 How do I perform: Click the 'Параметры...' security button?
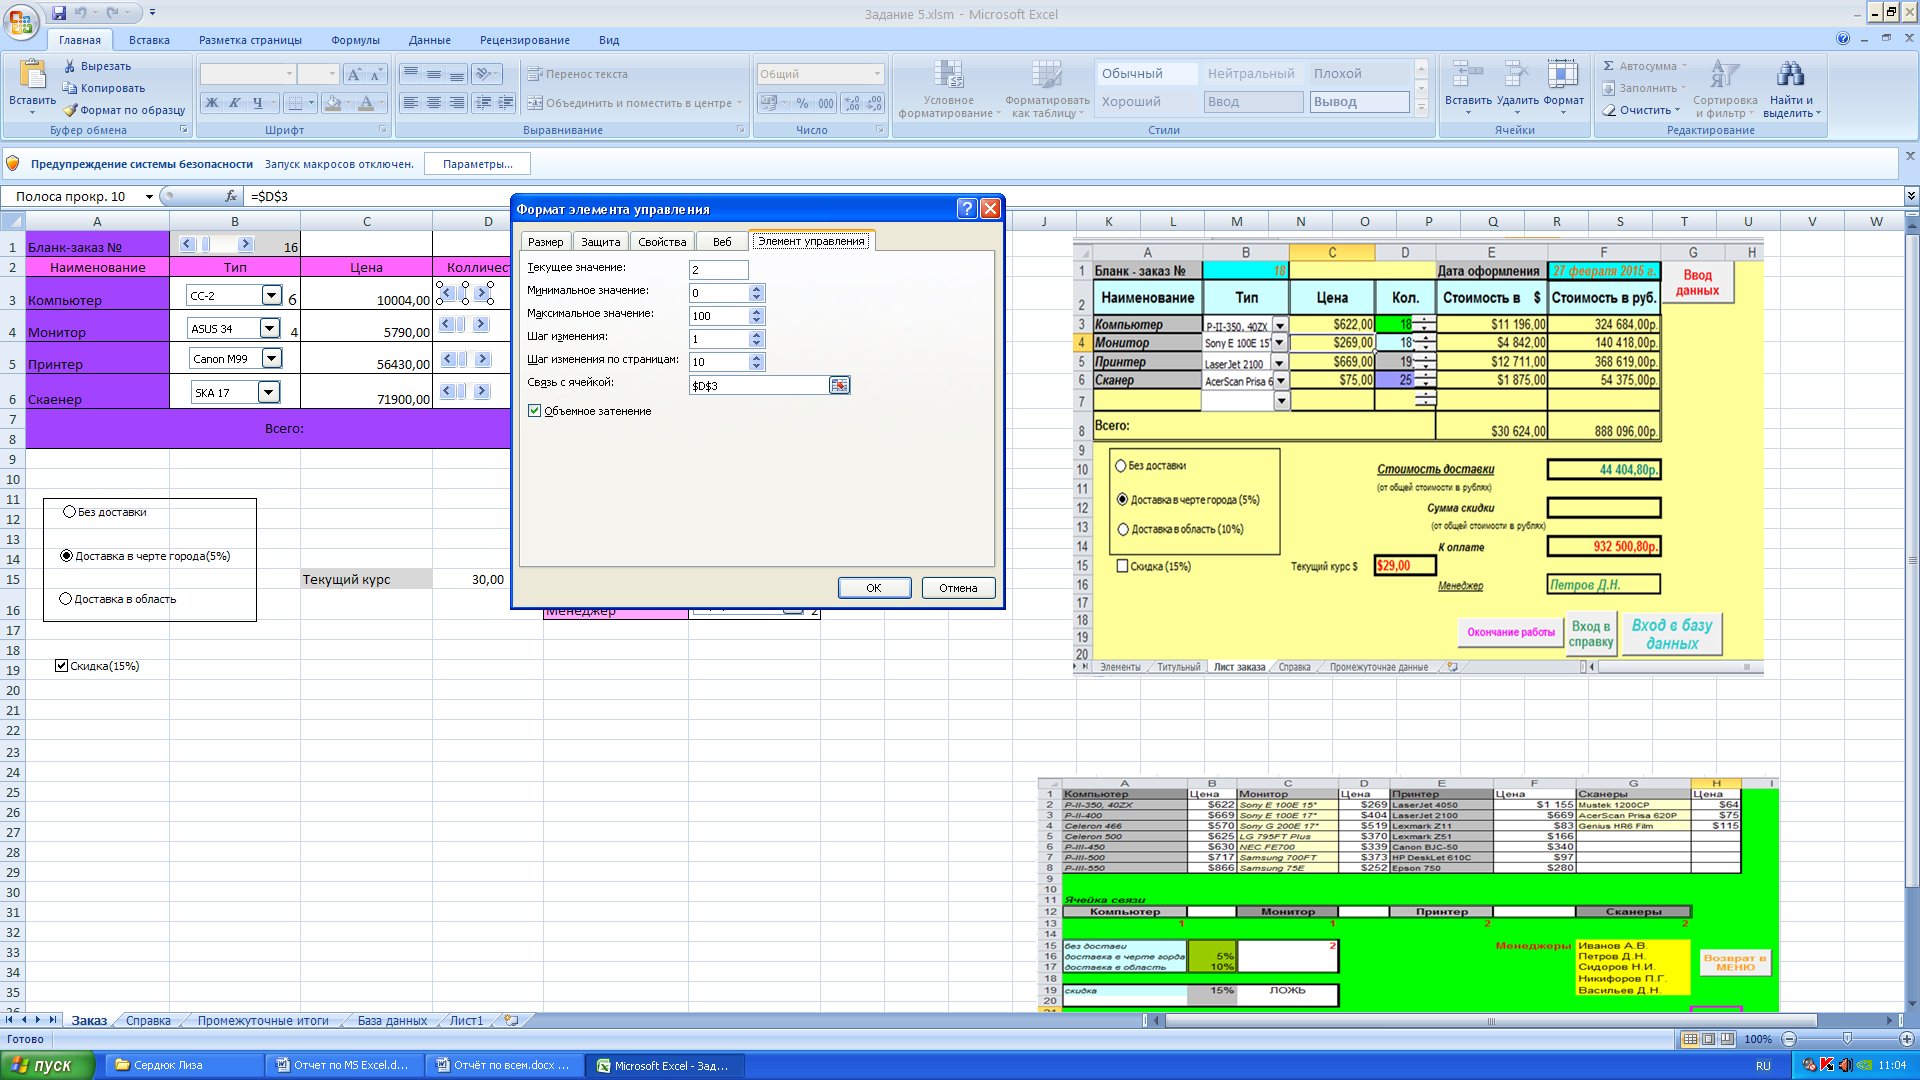[x=477, y=164]
